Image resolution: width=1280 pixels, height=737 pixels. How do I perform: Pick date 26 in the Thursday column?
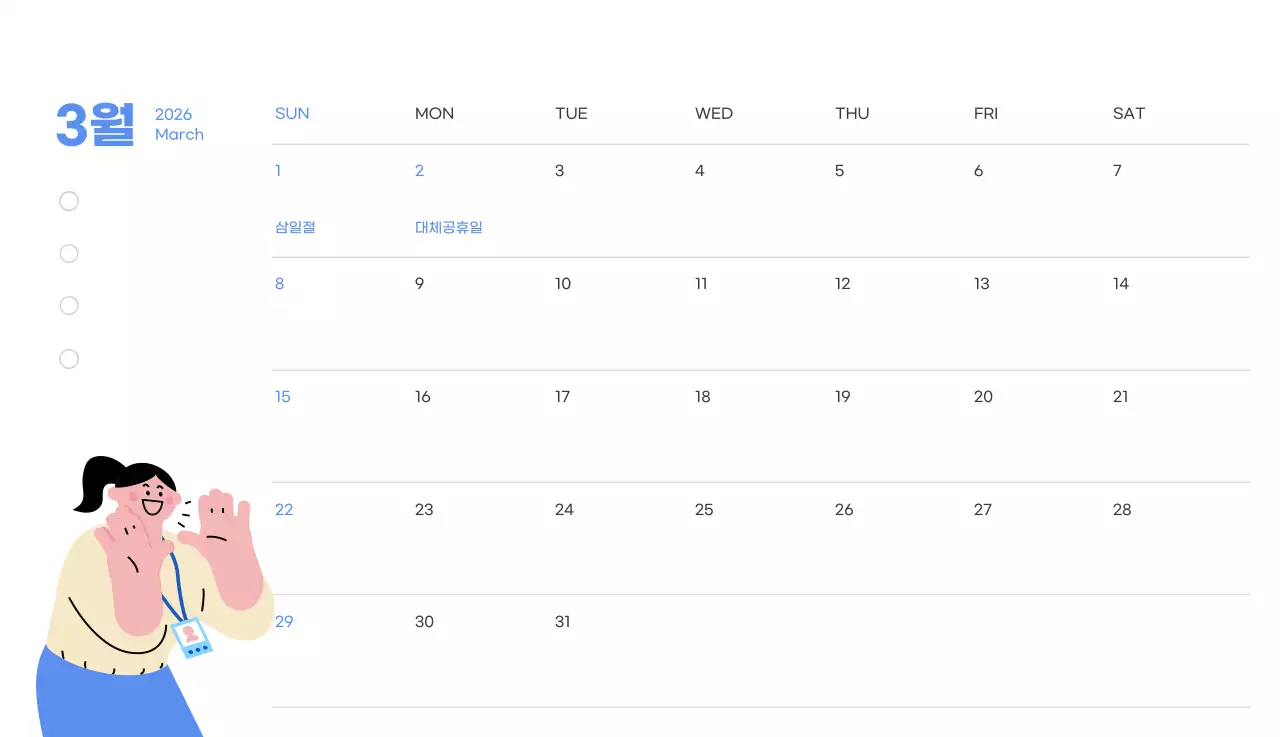click(x=843, y=510)
